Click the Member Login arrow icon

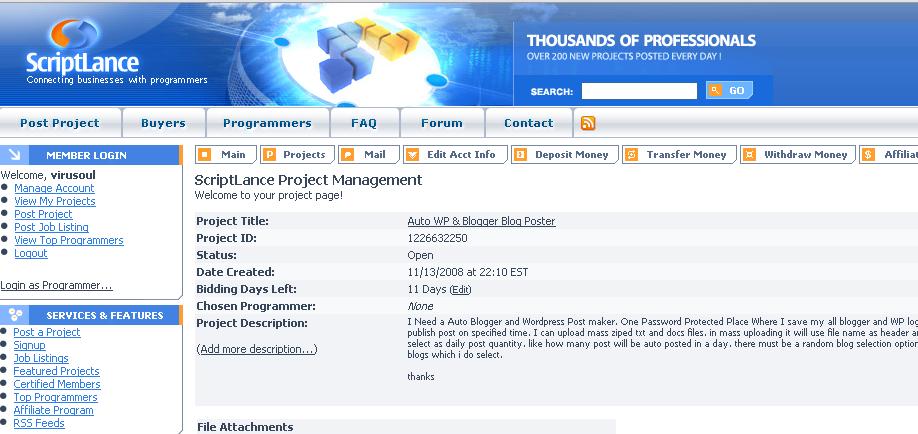click(15, 155)
